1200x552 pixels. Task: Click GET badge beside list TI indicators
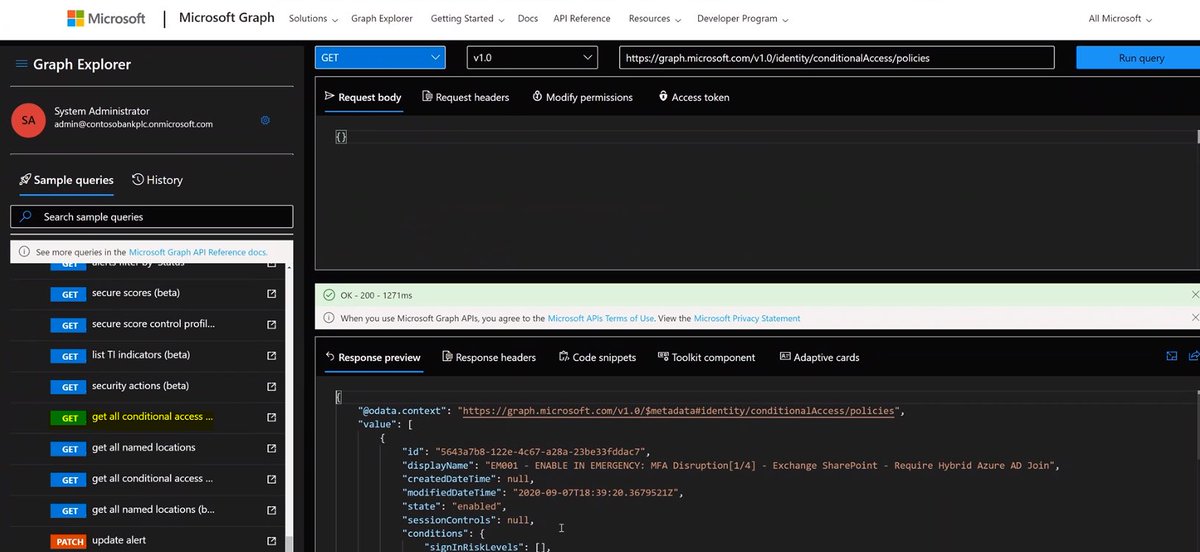coord(69,356)
